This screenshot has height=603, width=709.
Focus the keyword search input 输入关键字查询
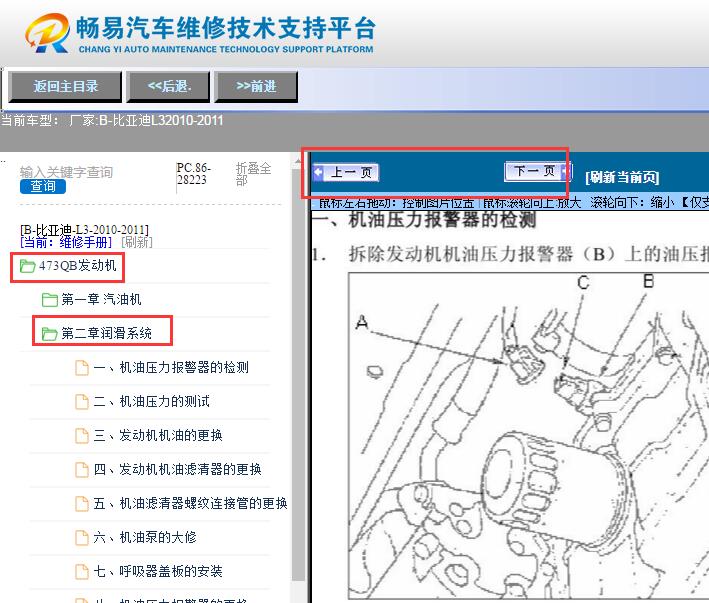pos(66,172)
